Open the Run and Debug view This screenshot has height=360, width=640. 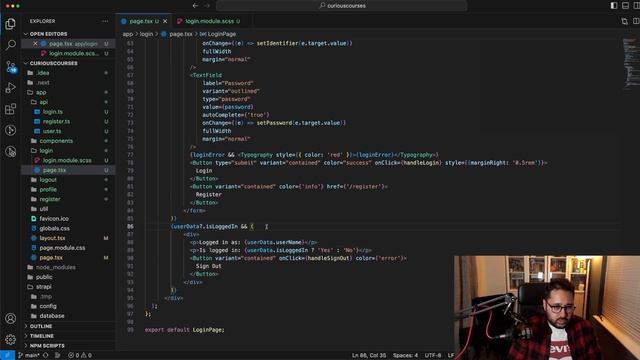tap(11, 87)
